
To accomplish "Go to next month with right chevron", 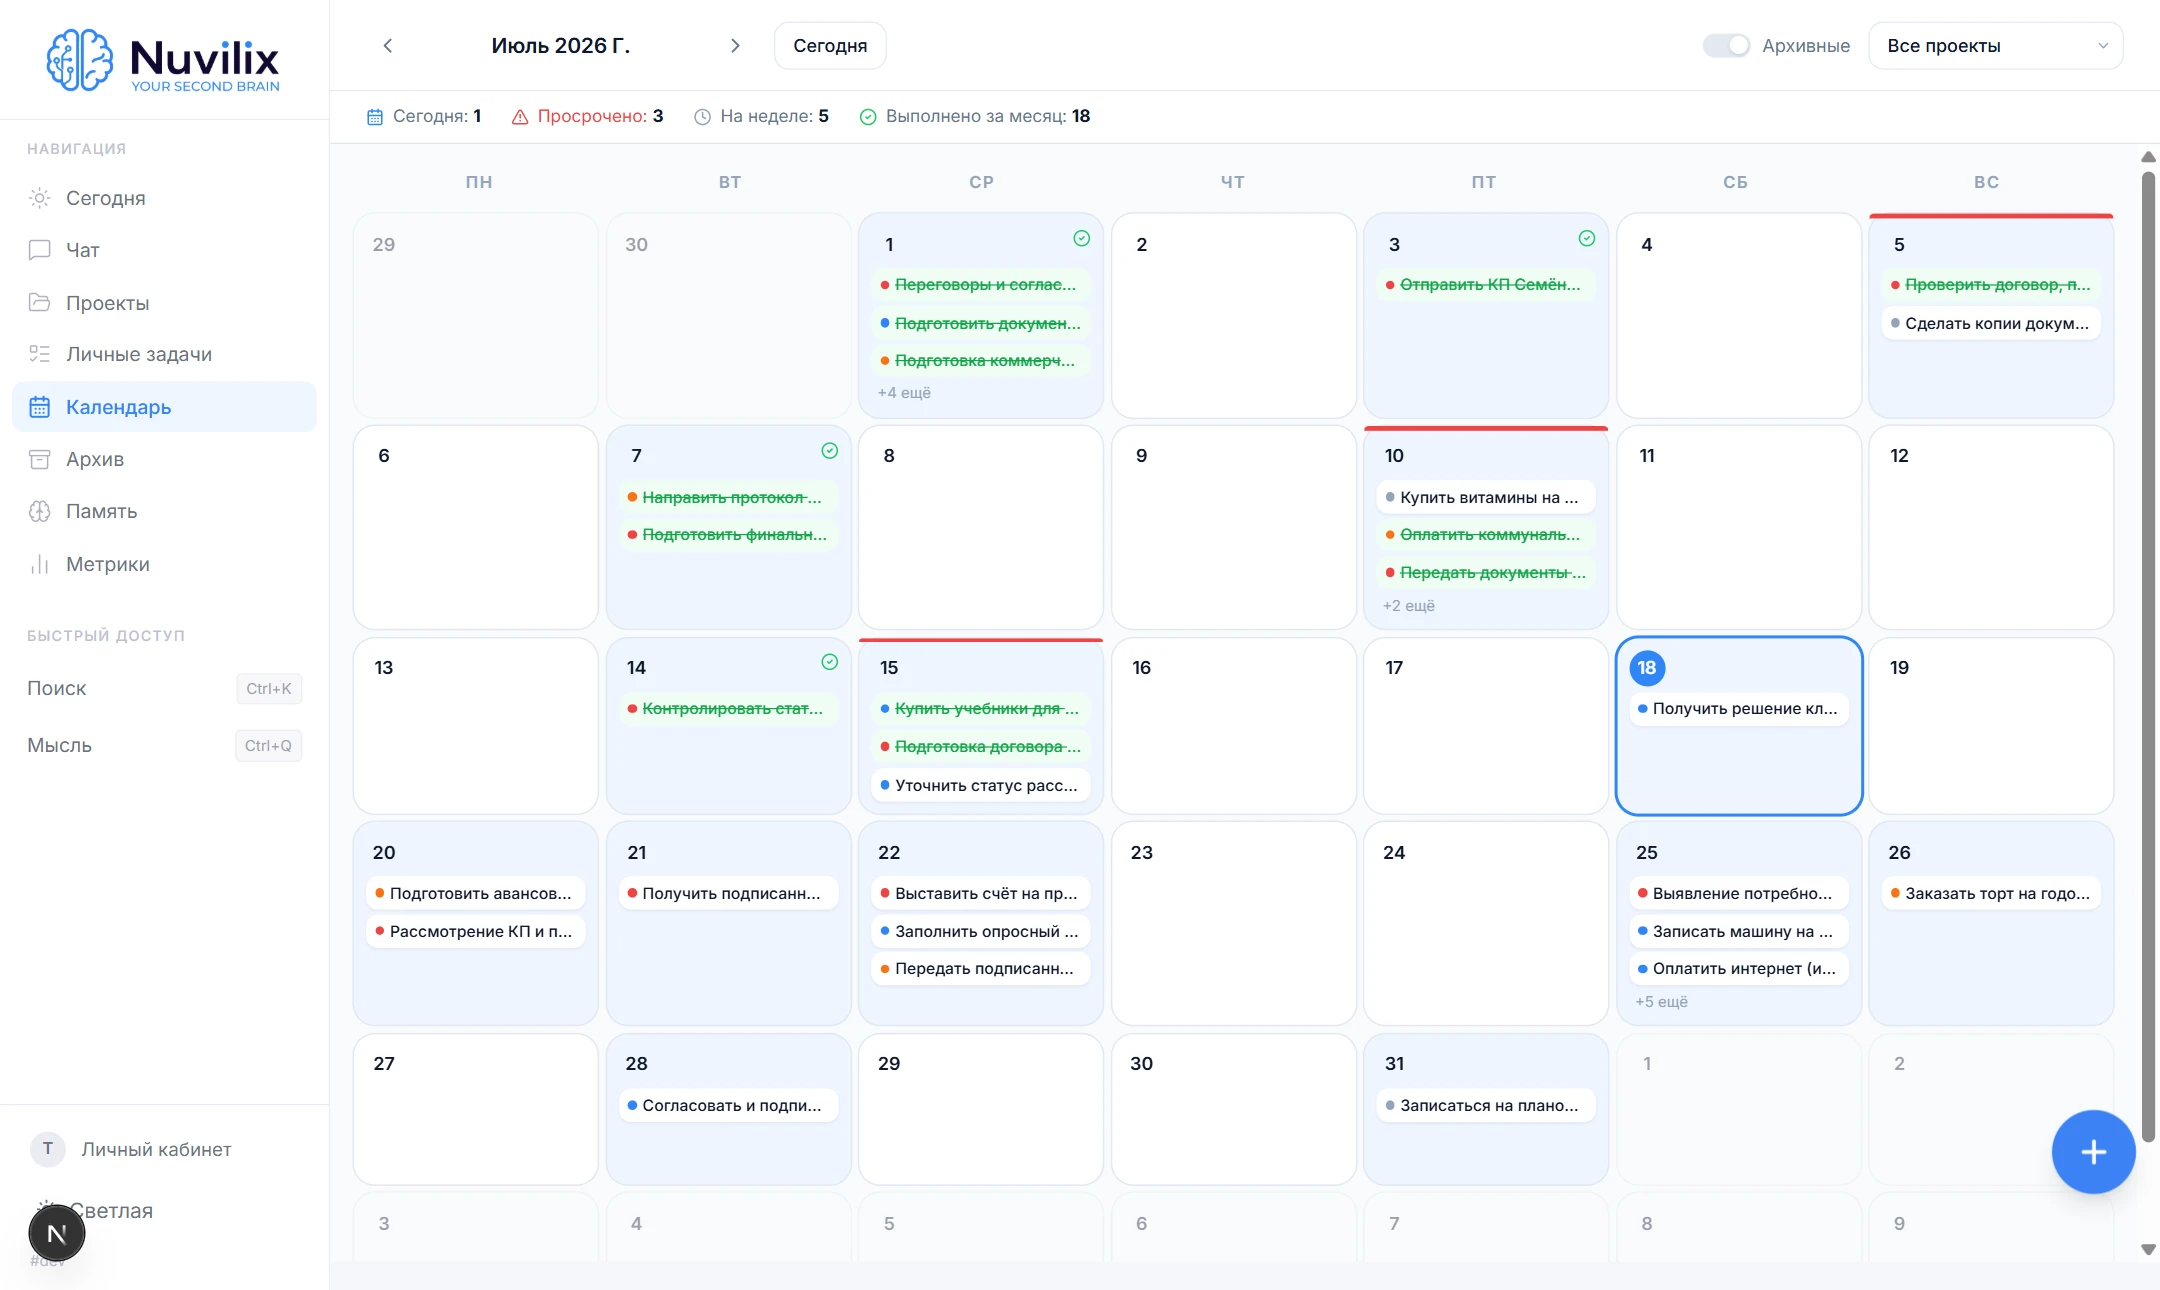I will click(x=735, y=46).
